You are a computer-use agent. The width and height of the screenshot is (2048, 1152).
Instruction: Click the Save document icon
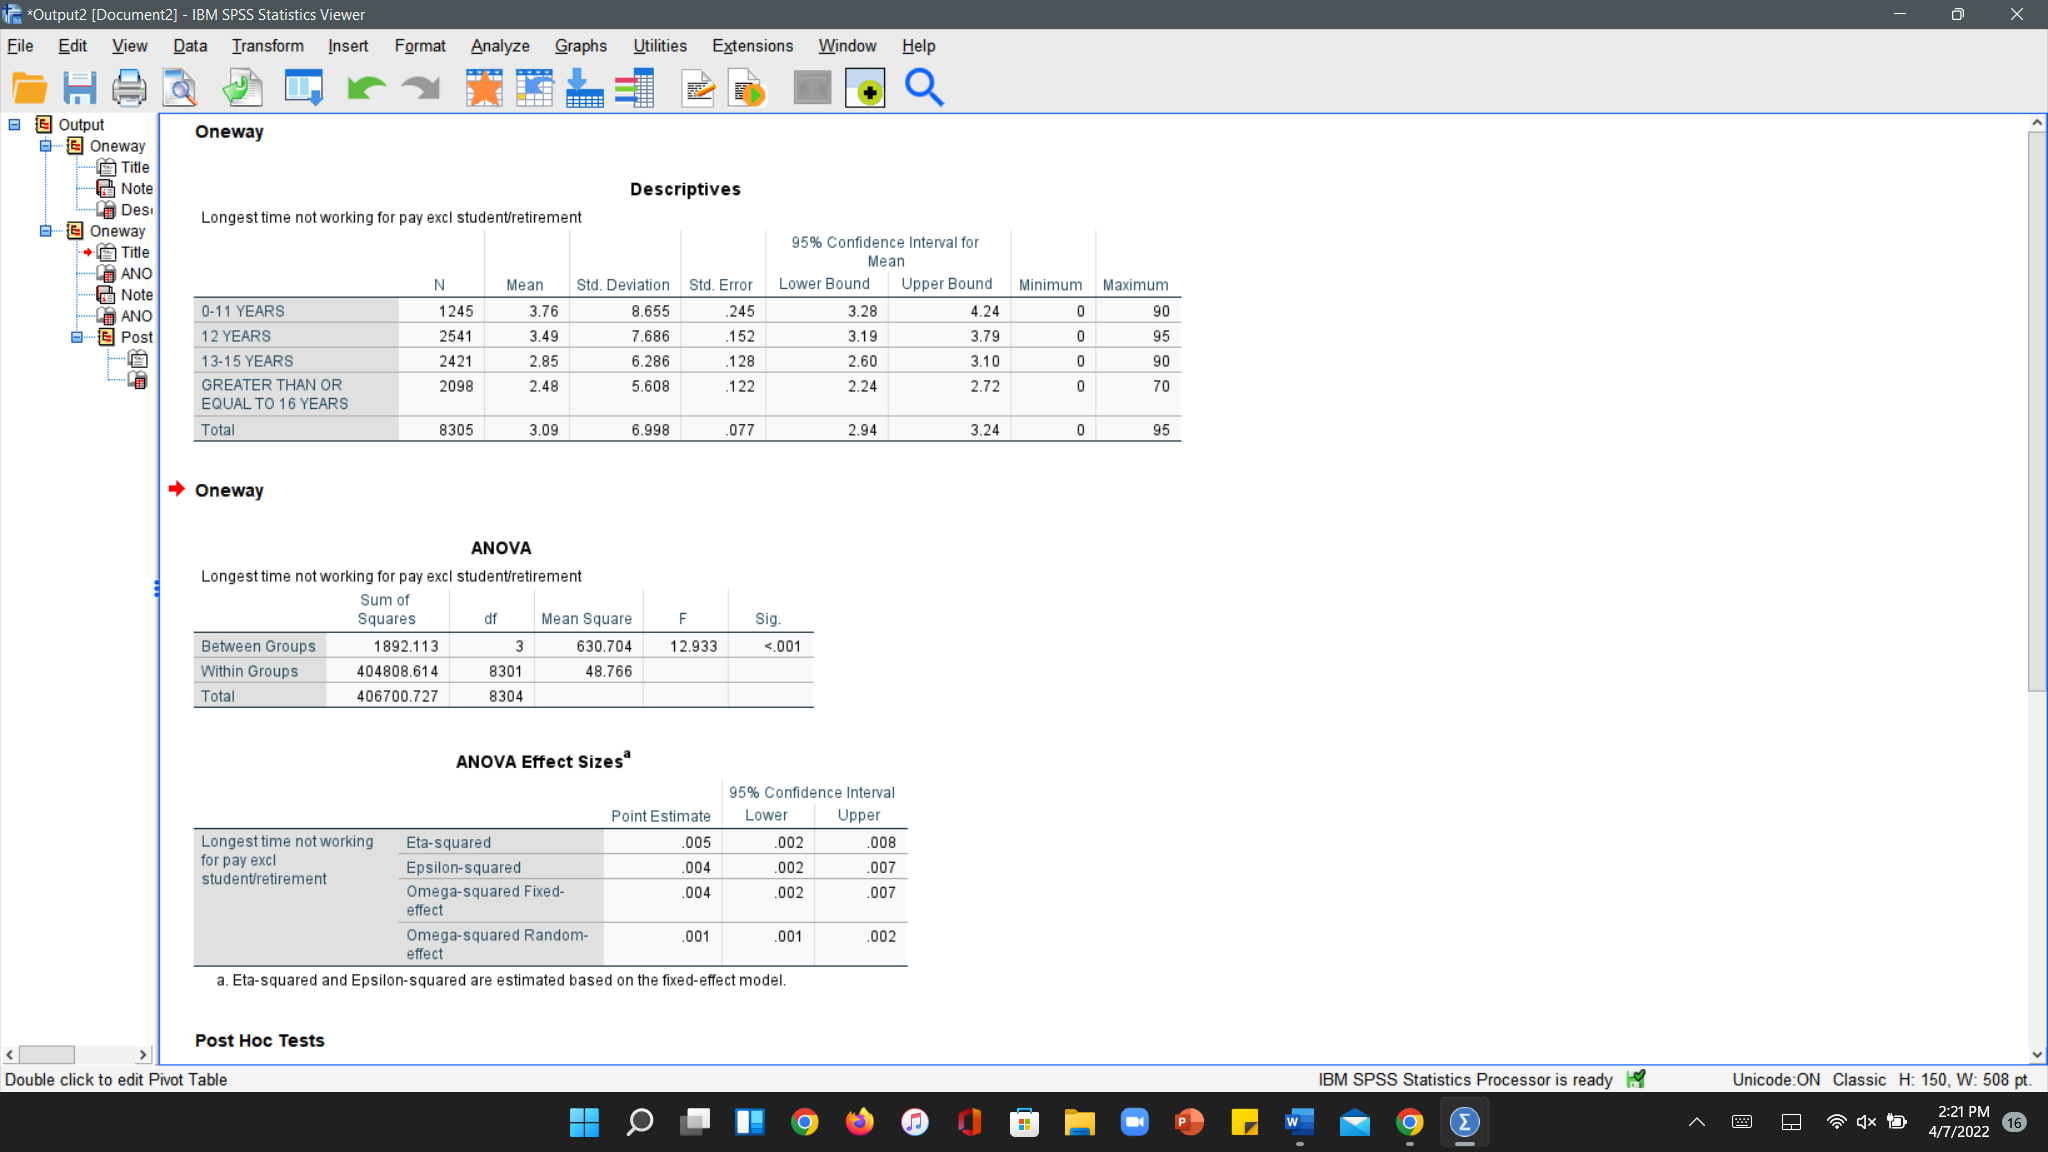point(79,88)
